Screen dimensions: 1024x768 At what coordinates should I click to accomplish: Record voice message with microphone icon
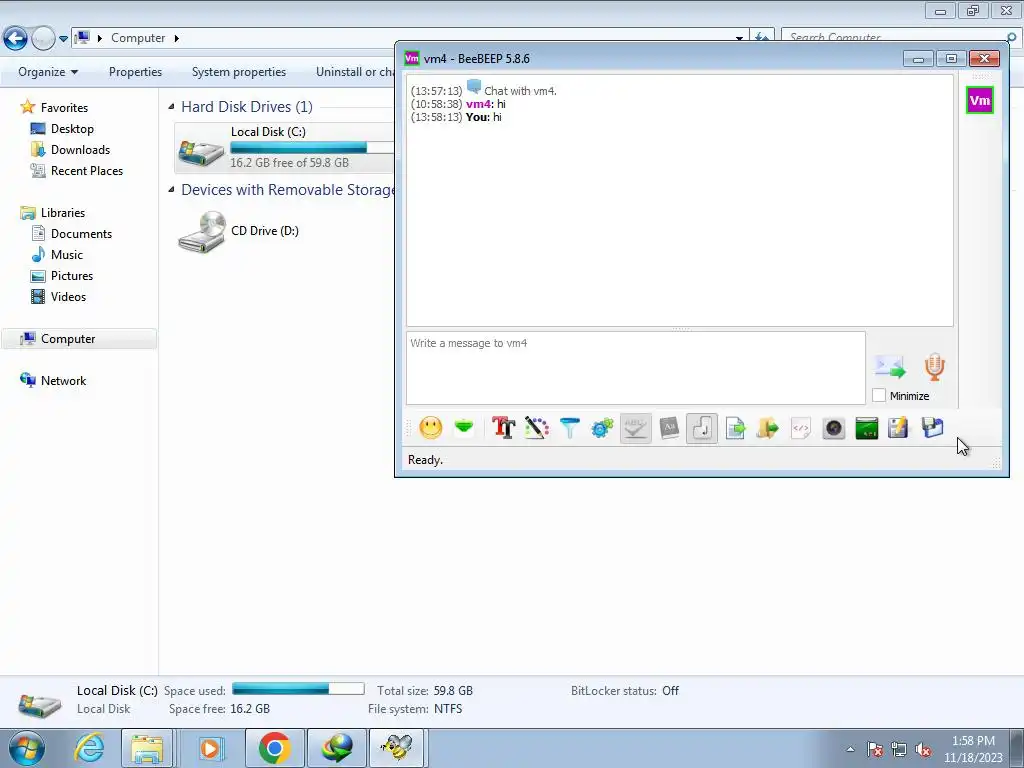click(x=935, y=367)
